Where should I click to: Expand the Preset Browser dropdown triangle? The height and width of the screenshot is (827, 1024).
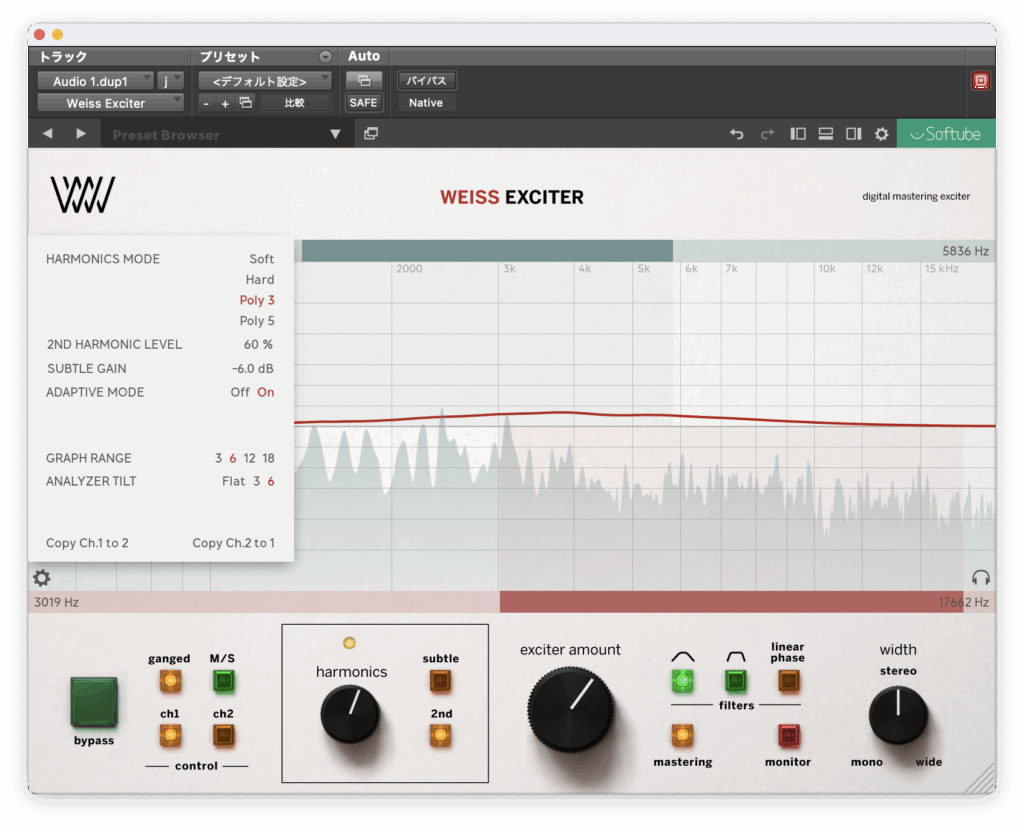click(x=335, y=134)
